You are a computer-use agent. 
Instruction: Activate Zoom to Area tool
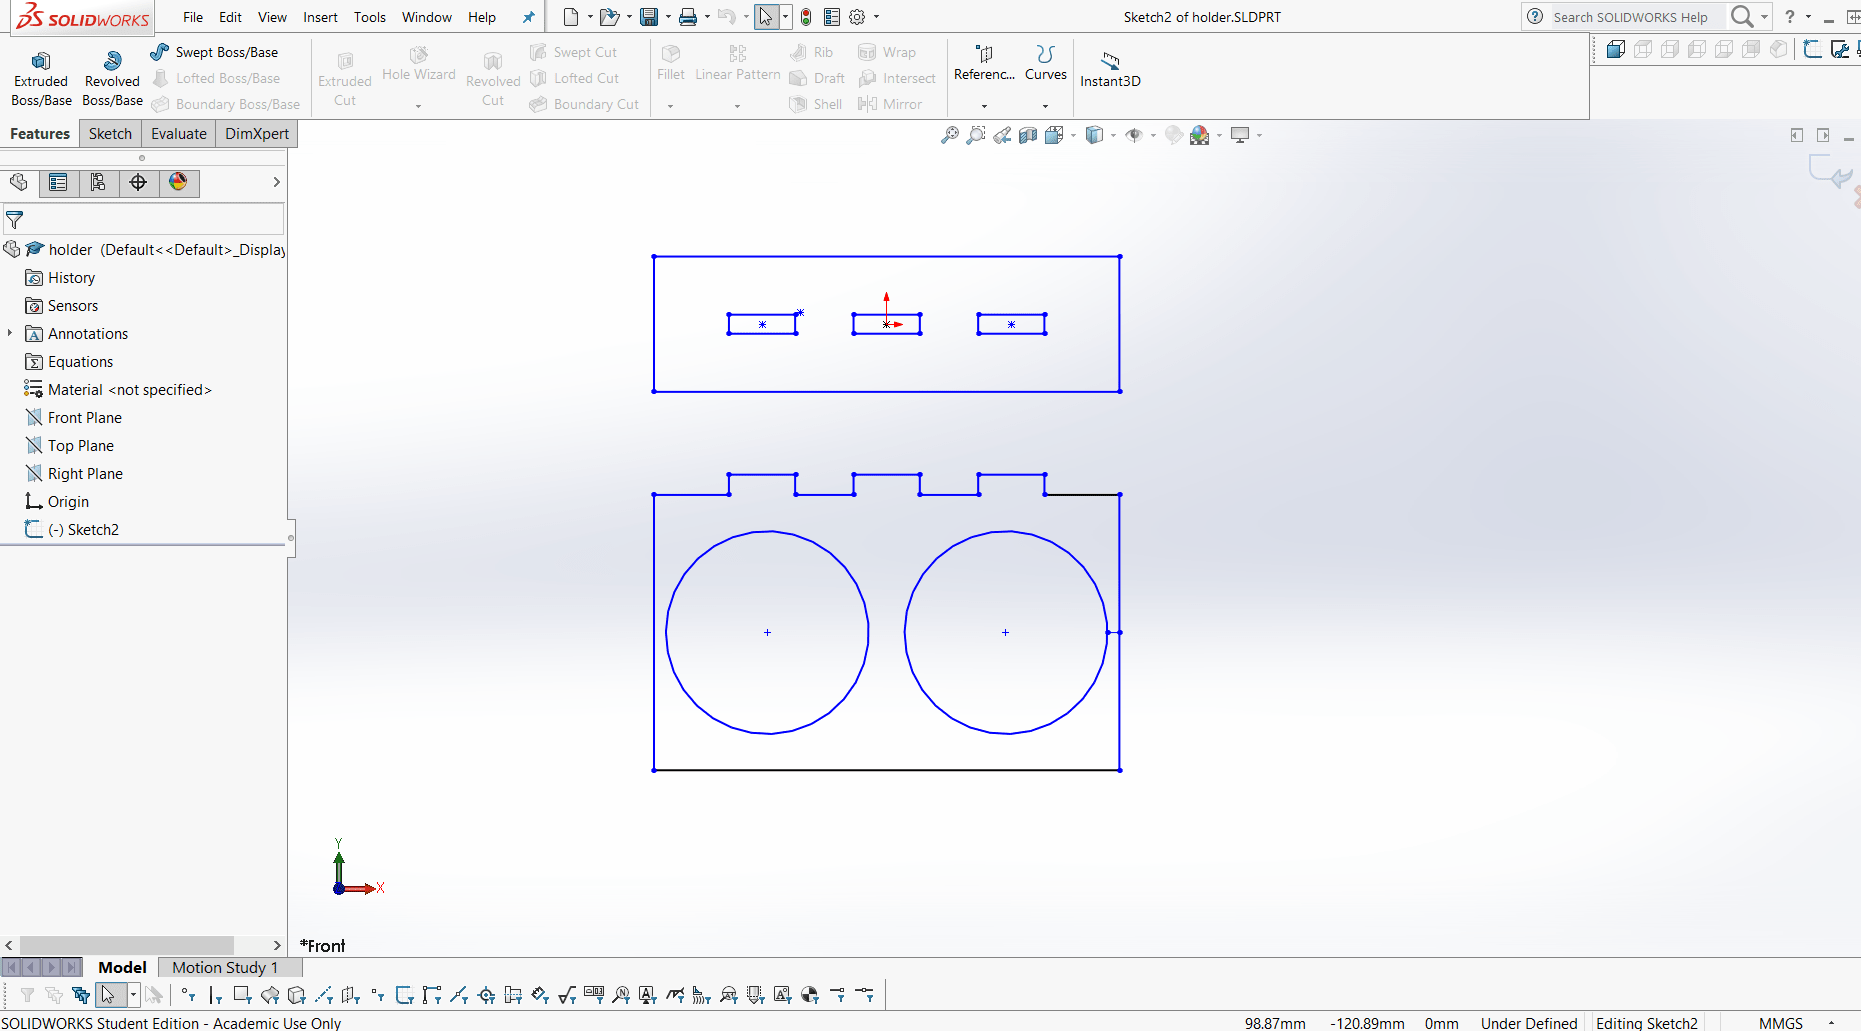(976, 135)
